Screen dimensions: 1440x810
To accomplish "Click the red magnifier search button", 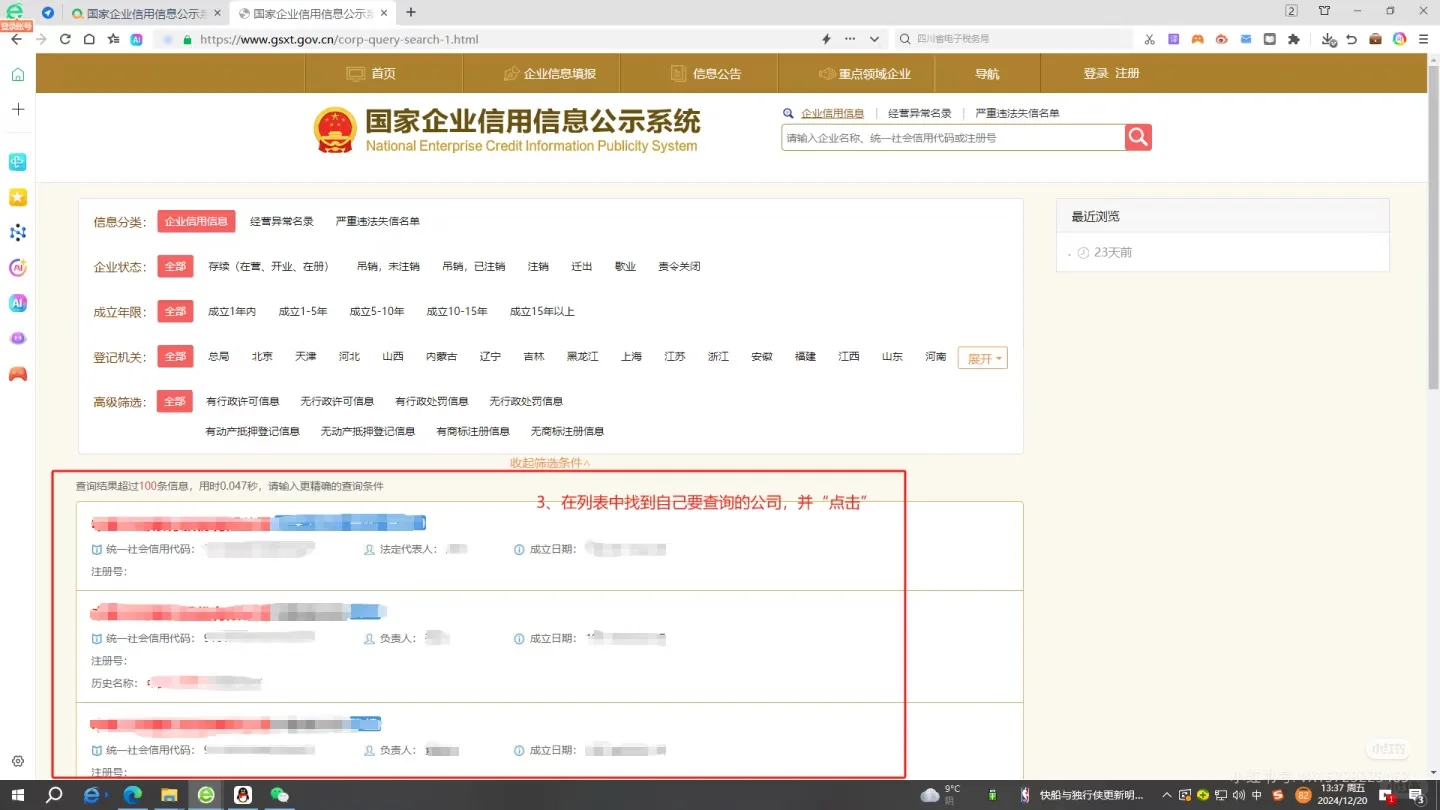I will pyautogui.click(x=1137, y=137).
